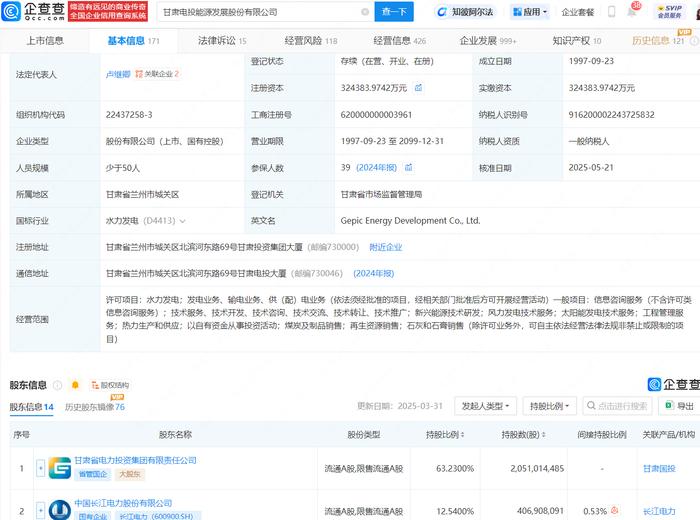Click the Zhibo AI assistant icon

coord(442,12)
